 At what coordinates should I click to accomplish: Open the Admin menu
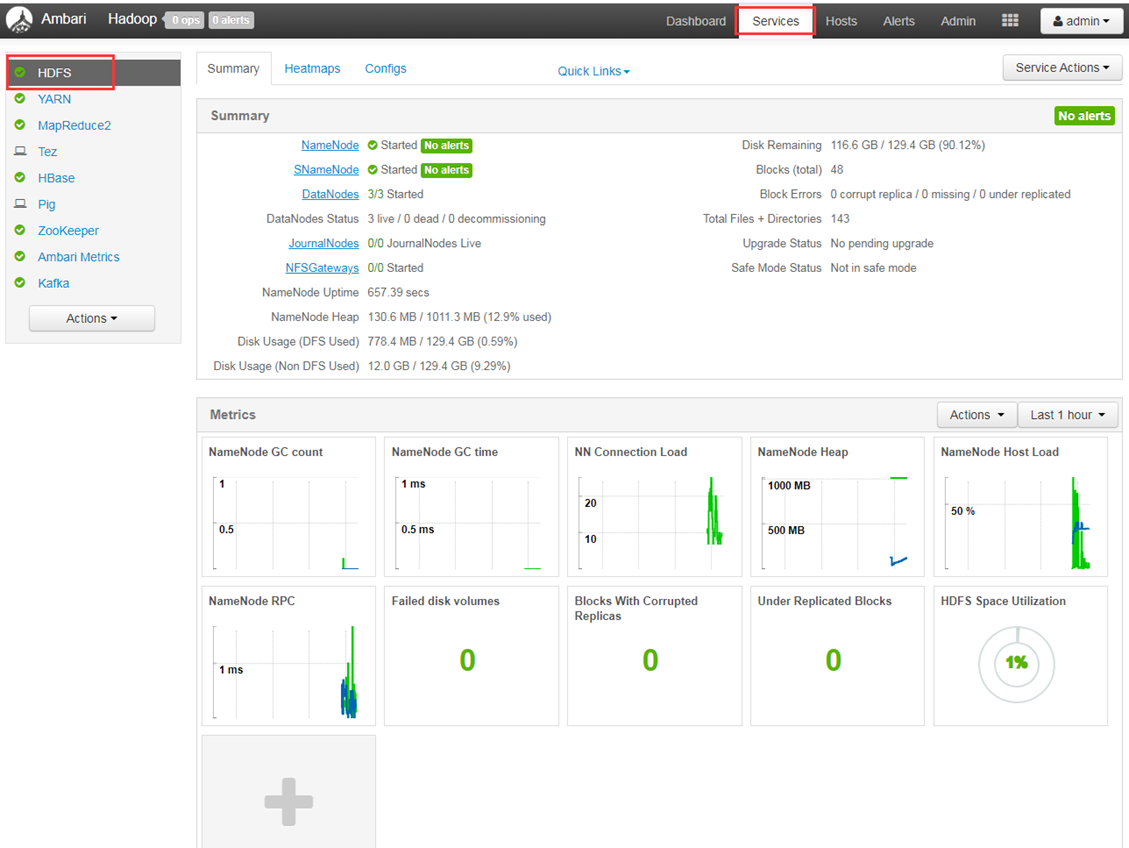coord(958,21)
